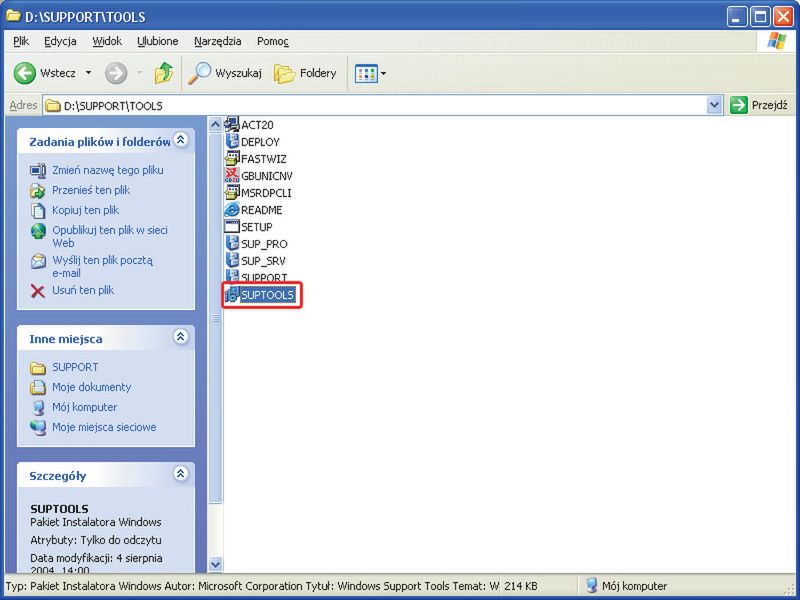The height and width of the screenshot is (600, 800).
Task: Select the README file icon
Action: (x=232, y=209)
